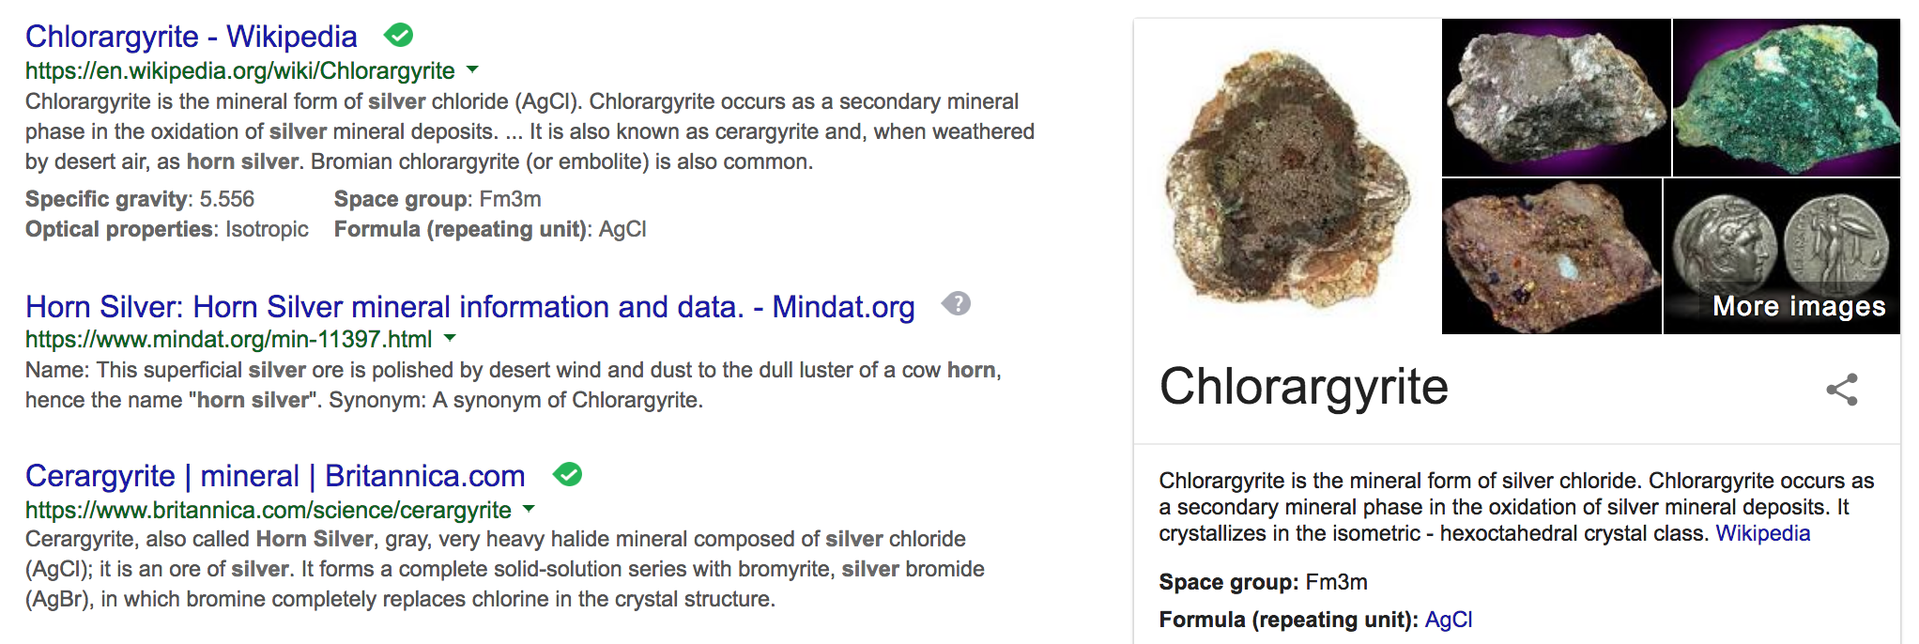Click the share icon next to Chlorargyrite heading

1842,389
